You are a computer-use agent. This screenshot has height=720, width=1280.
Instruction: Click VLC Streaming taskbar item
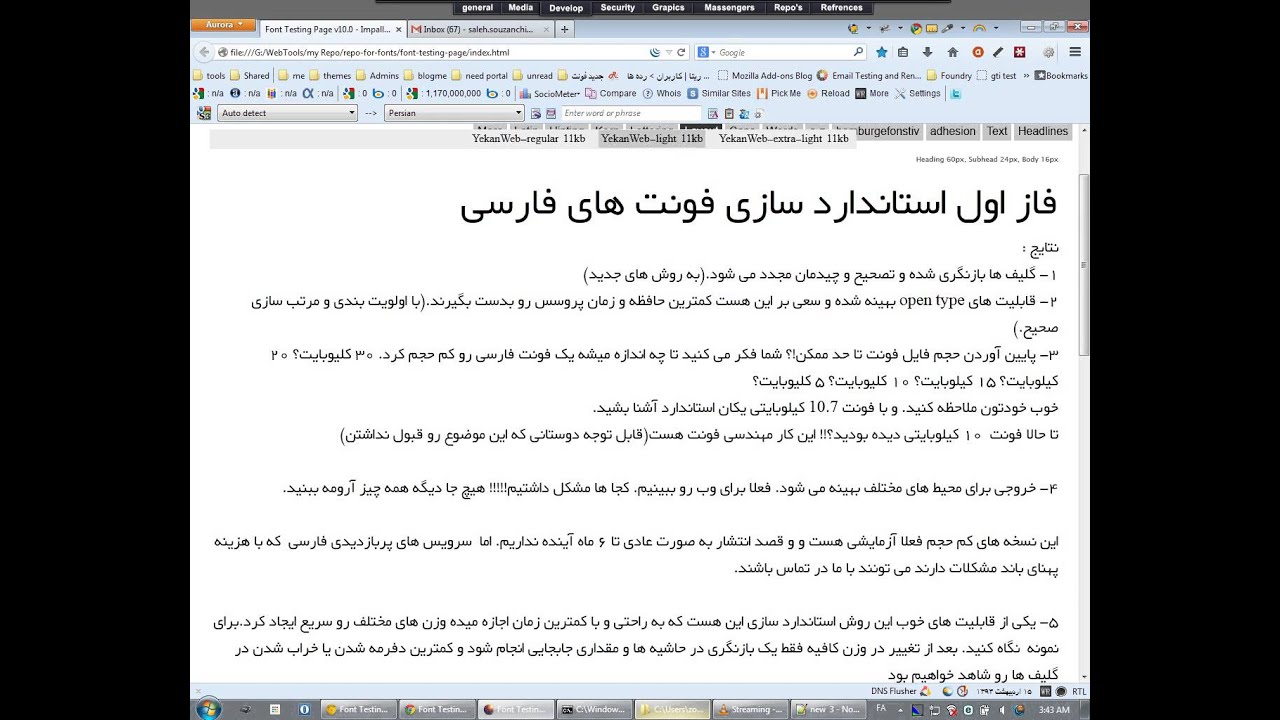(x=751, y=709)
